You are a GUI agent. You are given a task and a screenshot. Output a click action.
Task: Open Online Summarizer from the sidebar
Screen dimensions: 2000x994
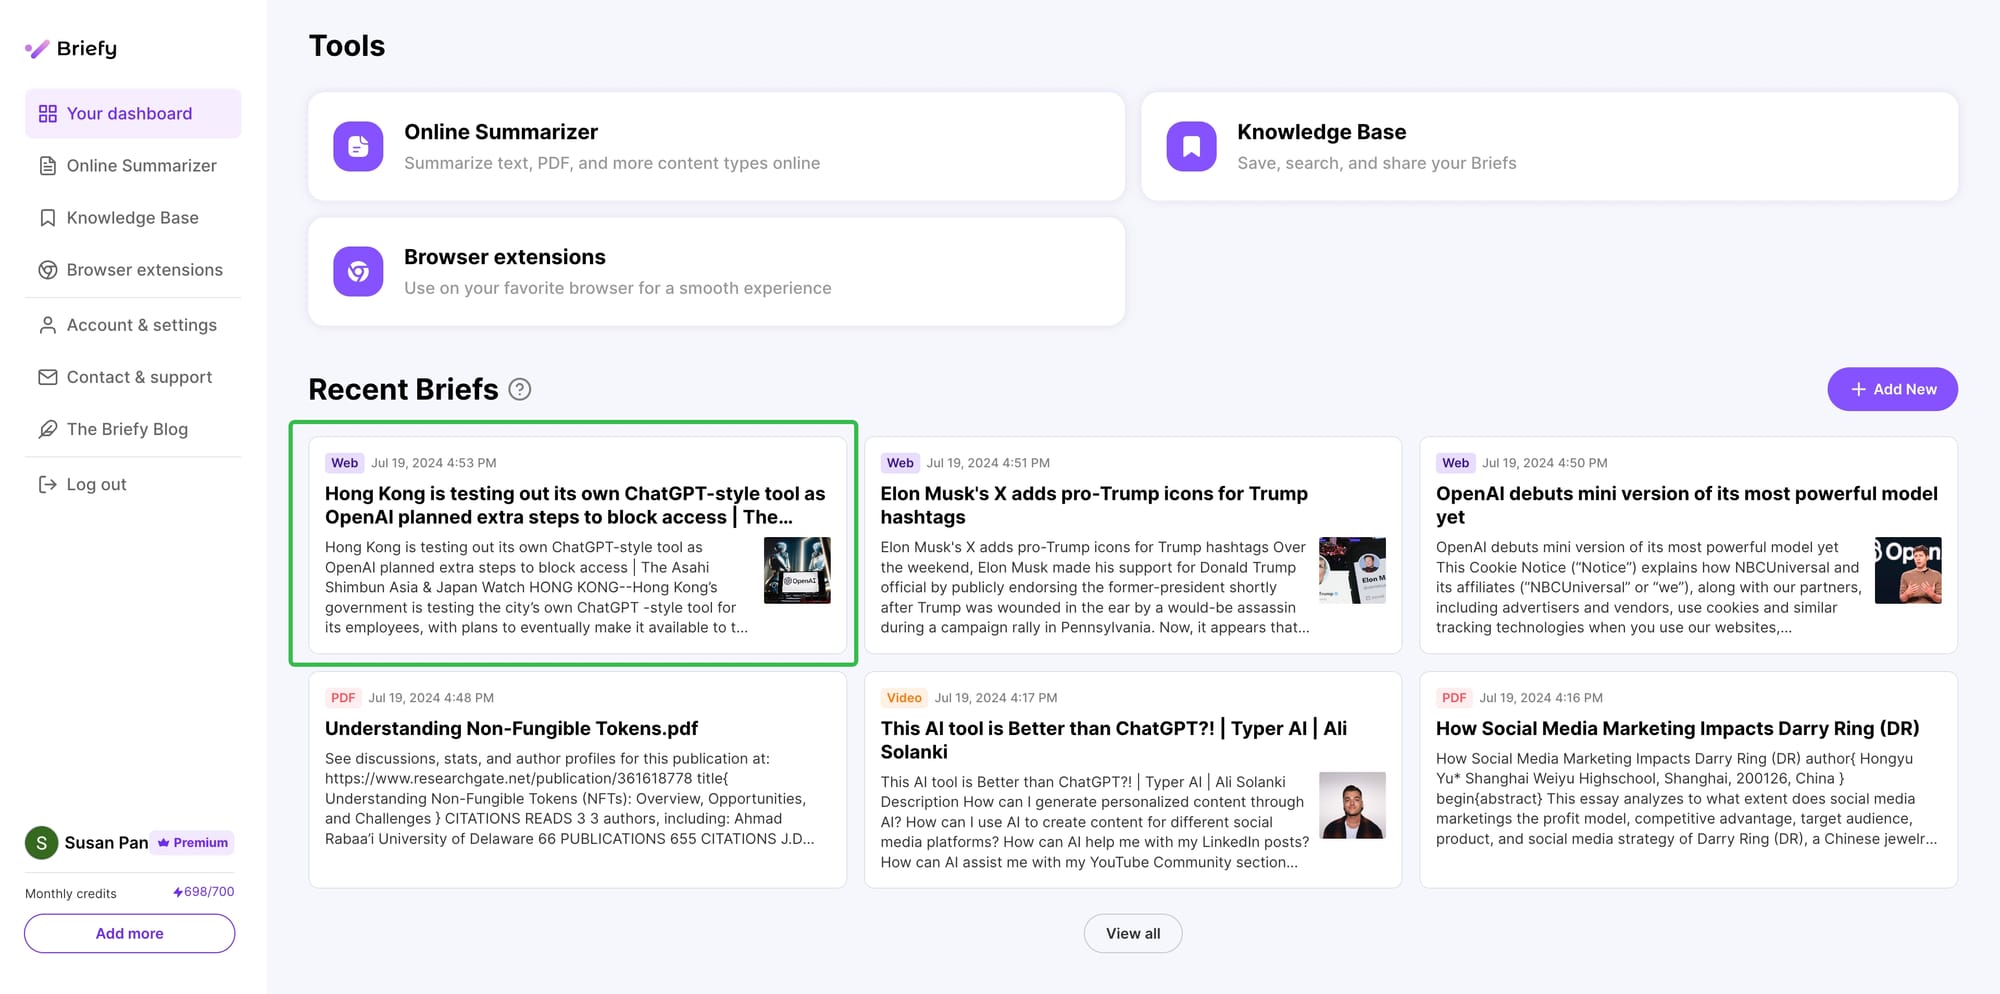tap(133, 166)
